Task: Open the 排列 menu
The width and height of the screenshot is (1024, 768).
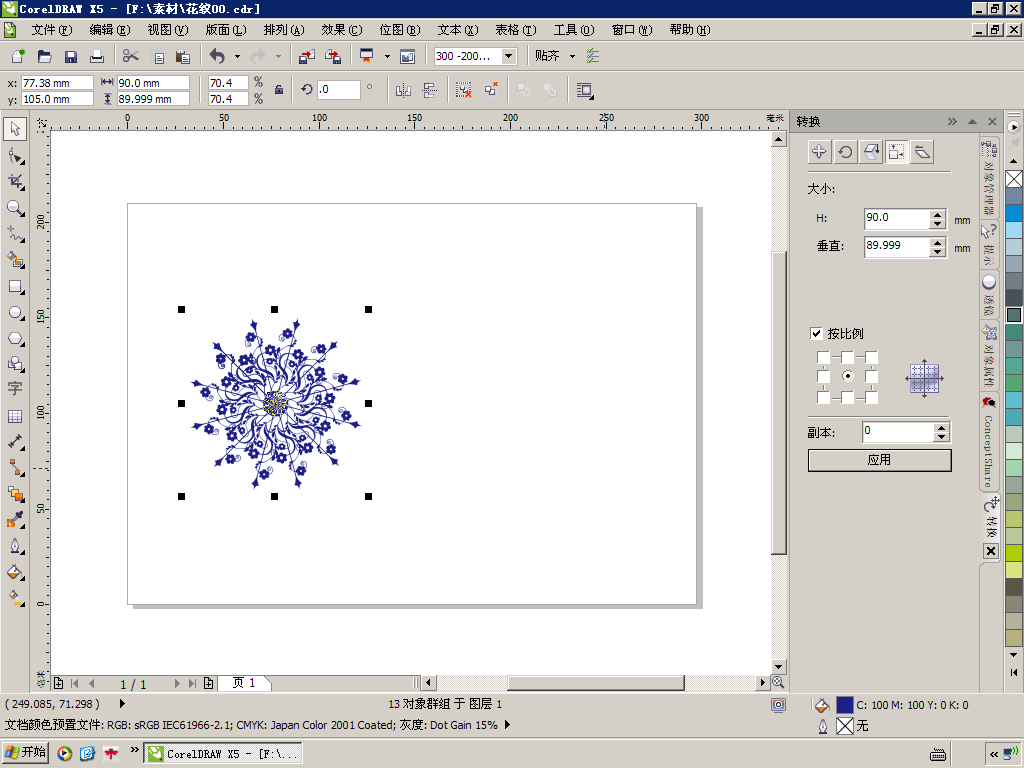Action: [284, 30]
